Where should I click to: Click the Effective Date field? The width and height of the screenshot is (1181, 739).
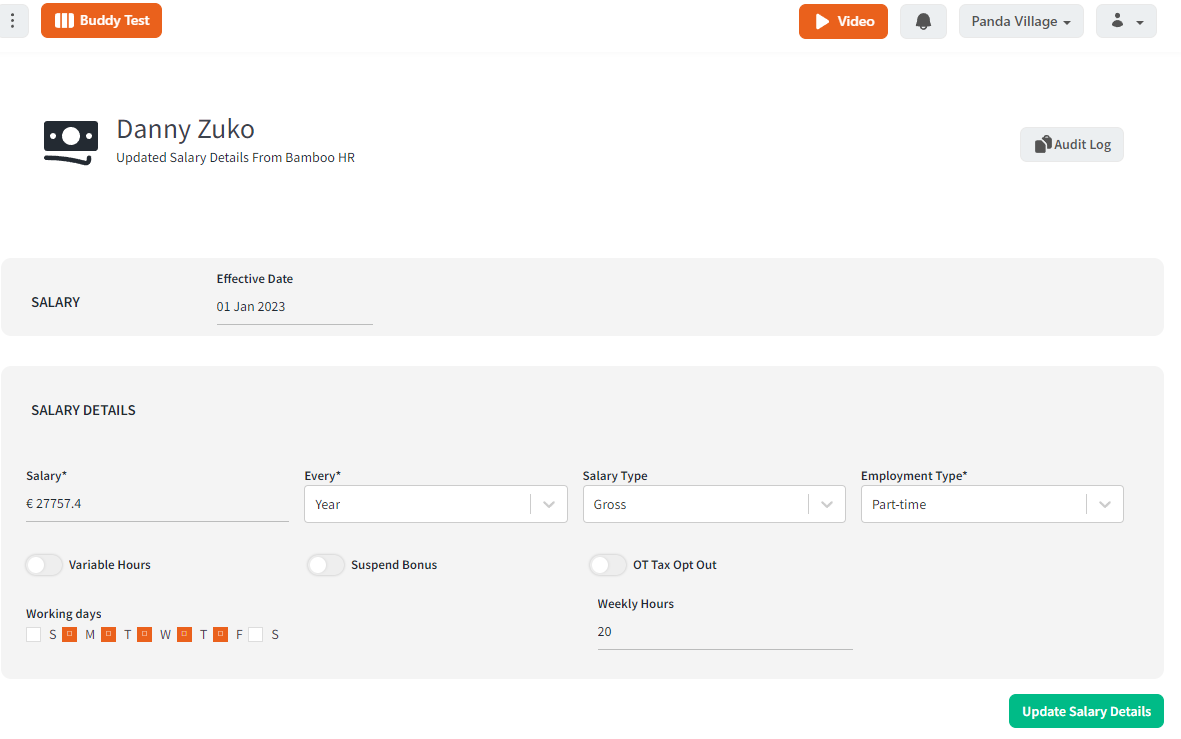click(x=294, y=307)
